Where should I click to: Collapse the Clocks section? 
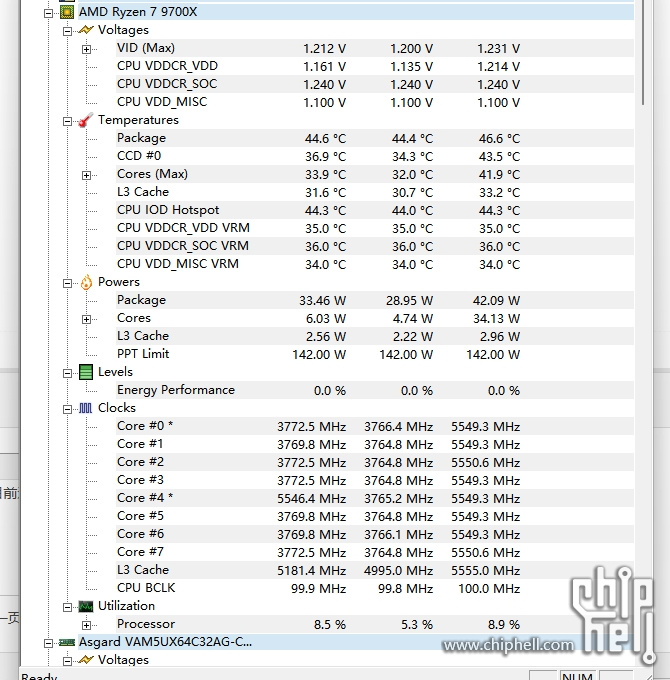point(67,409)
